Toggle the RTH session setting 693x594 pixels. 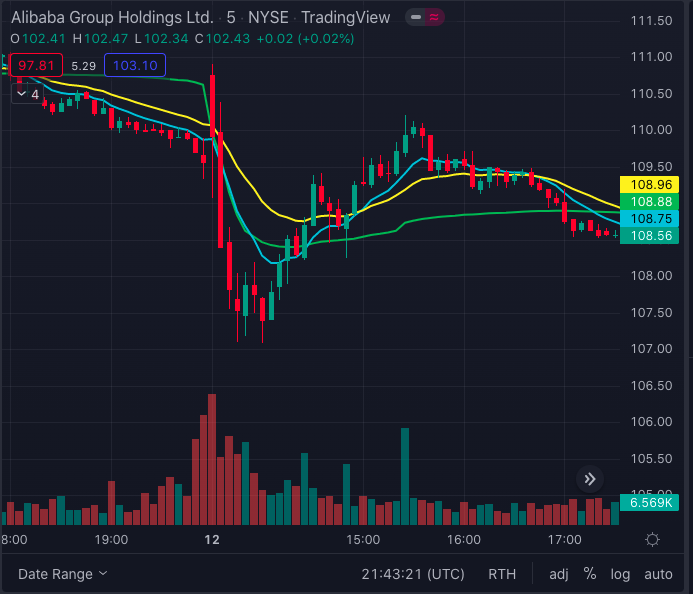[502, 574]
